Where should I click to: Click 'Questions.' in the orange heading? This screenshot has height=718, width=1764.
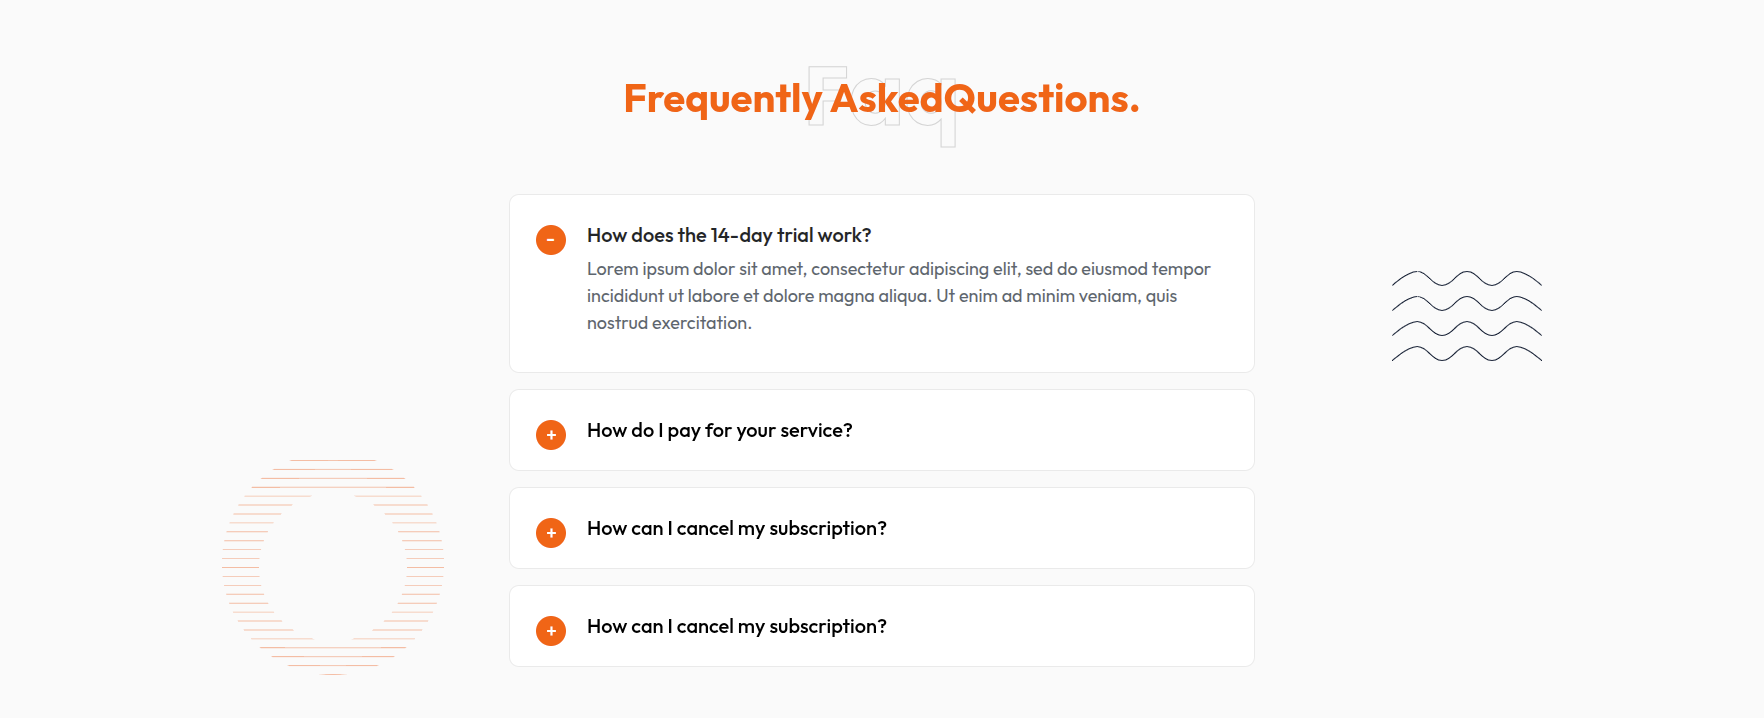click(1041, 99)
